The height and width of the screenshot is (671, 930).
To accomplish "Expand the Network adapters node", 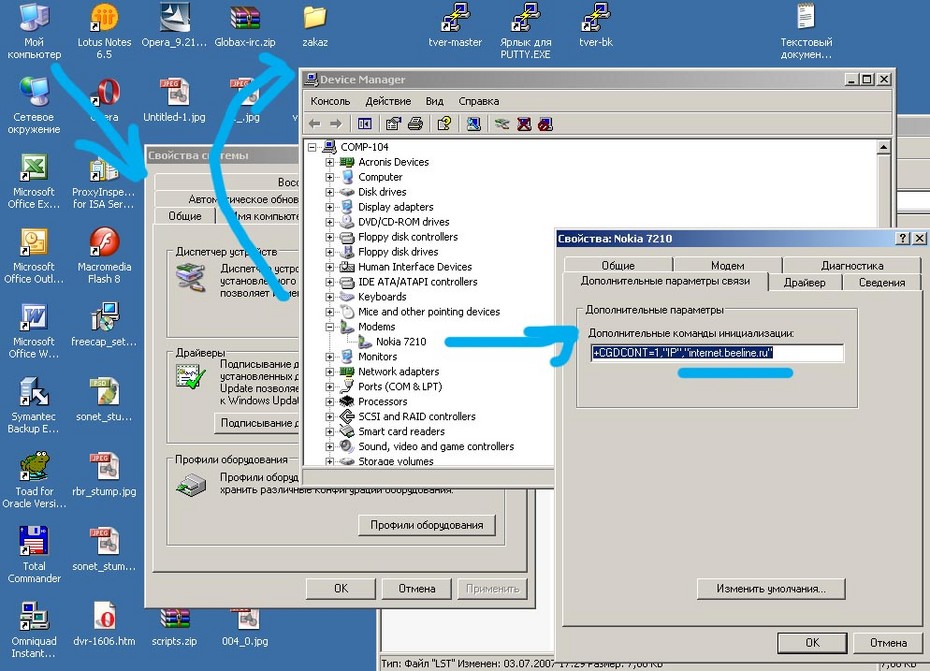I will tap(329, 371).
